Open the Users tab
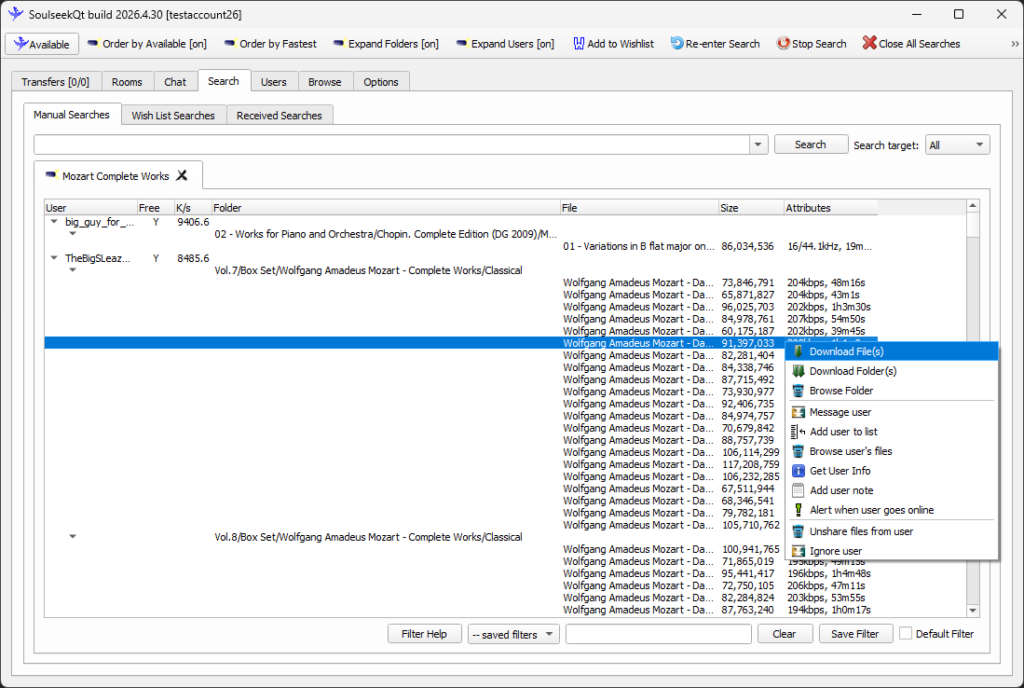 point(274,82)
